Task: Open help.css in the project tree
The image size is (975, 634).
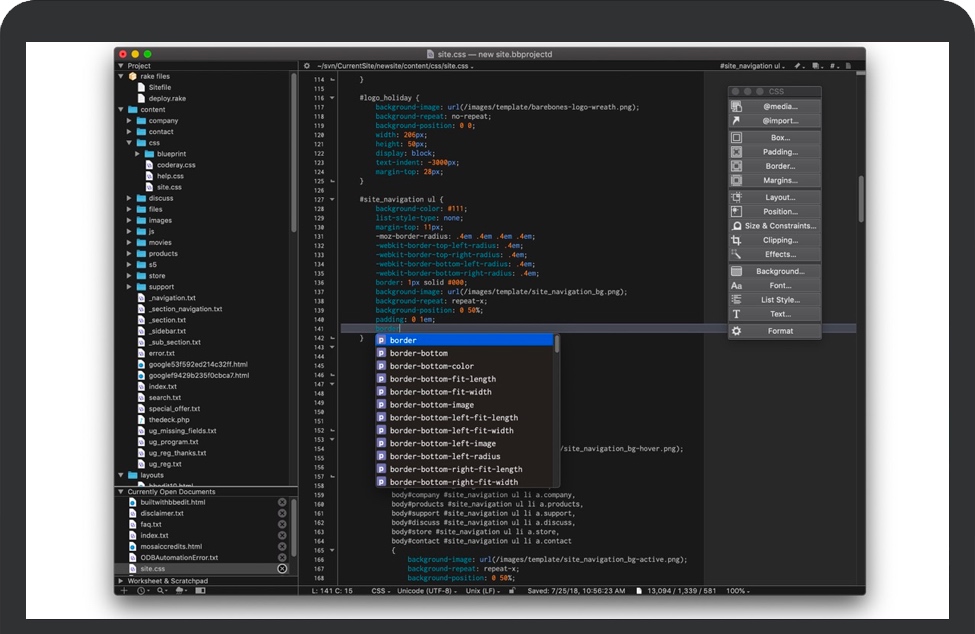Action: [170, 176]
